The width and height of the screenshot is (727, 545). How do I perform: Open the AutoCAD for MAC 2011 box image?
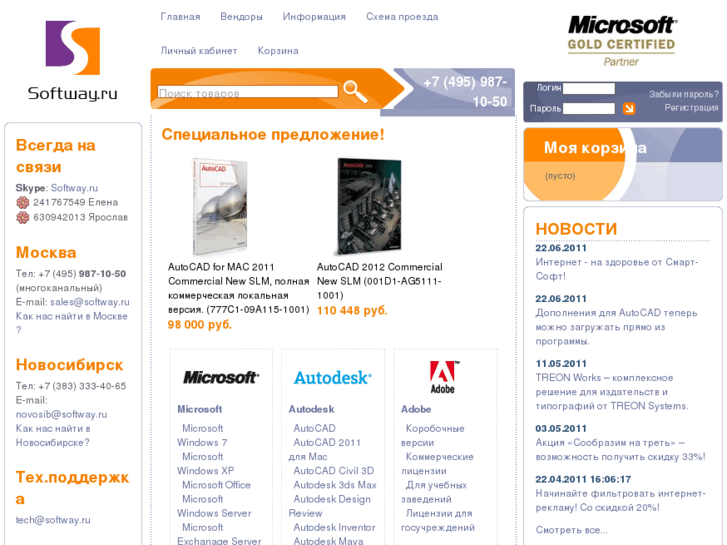(x=219, y=207)
